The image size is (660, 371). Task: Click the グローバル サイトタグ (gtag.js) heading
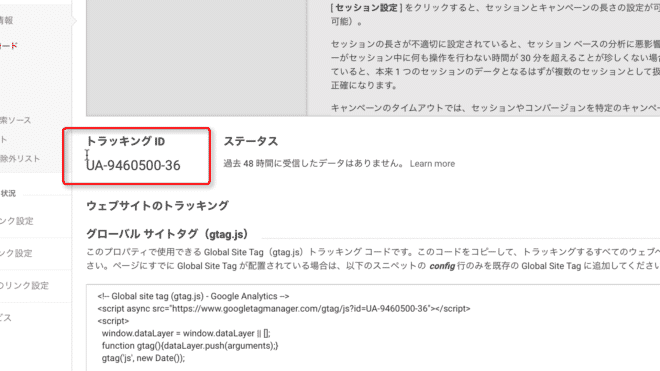coord(167,234)
